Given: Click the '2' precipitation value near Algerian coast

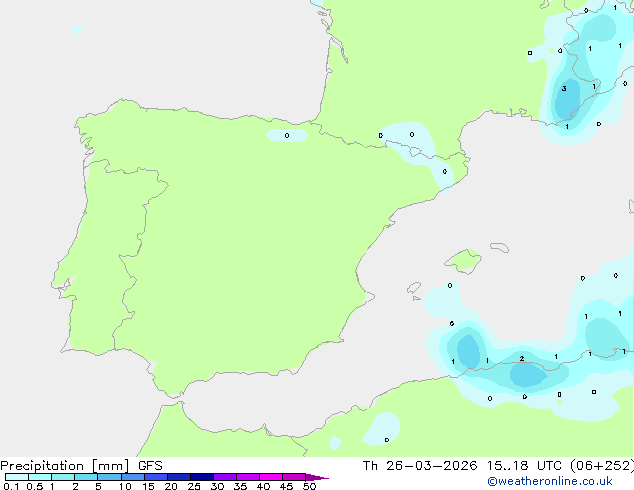Looking at the screenshot, I should coord(522,359).
